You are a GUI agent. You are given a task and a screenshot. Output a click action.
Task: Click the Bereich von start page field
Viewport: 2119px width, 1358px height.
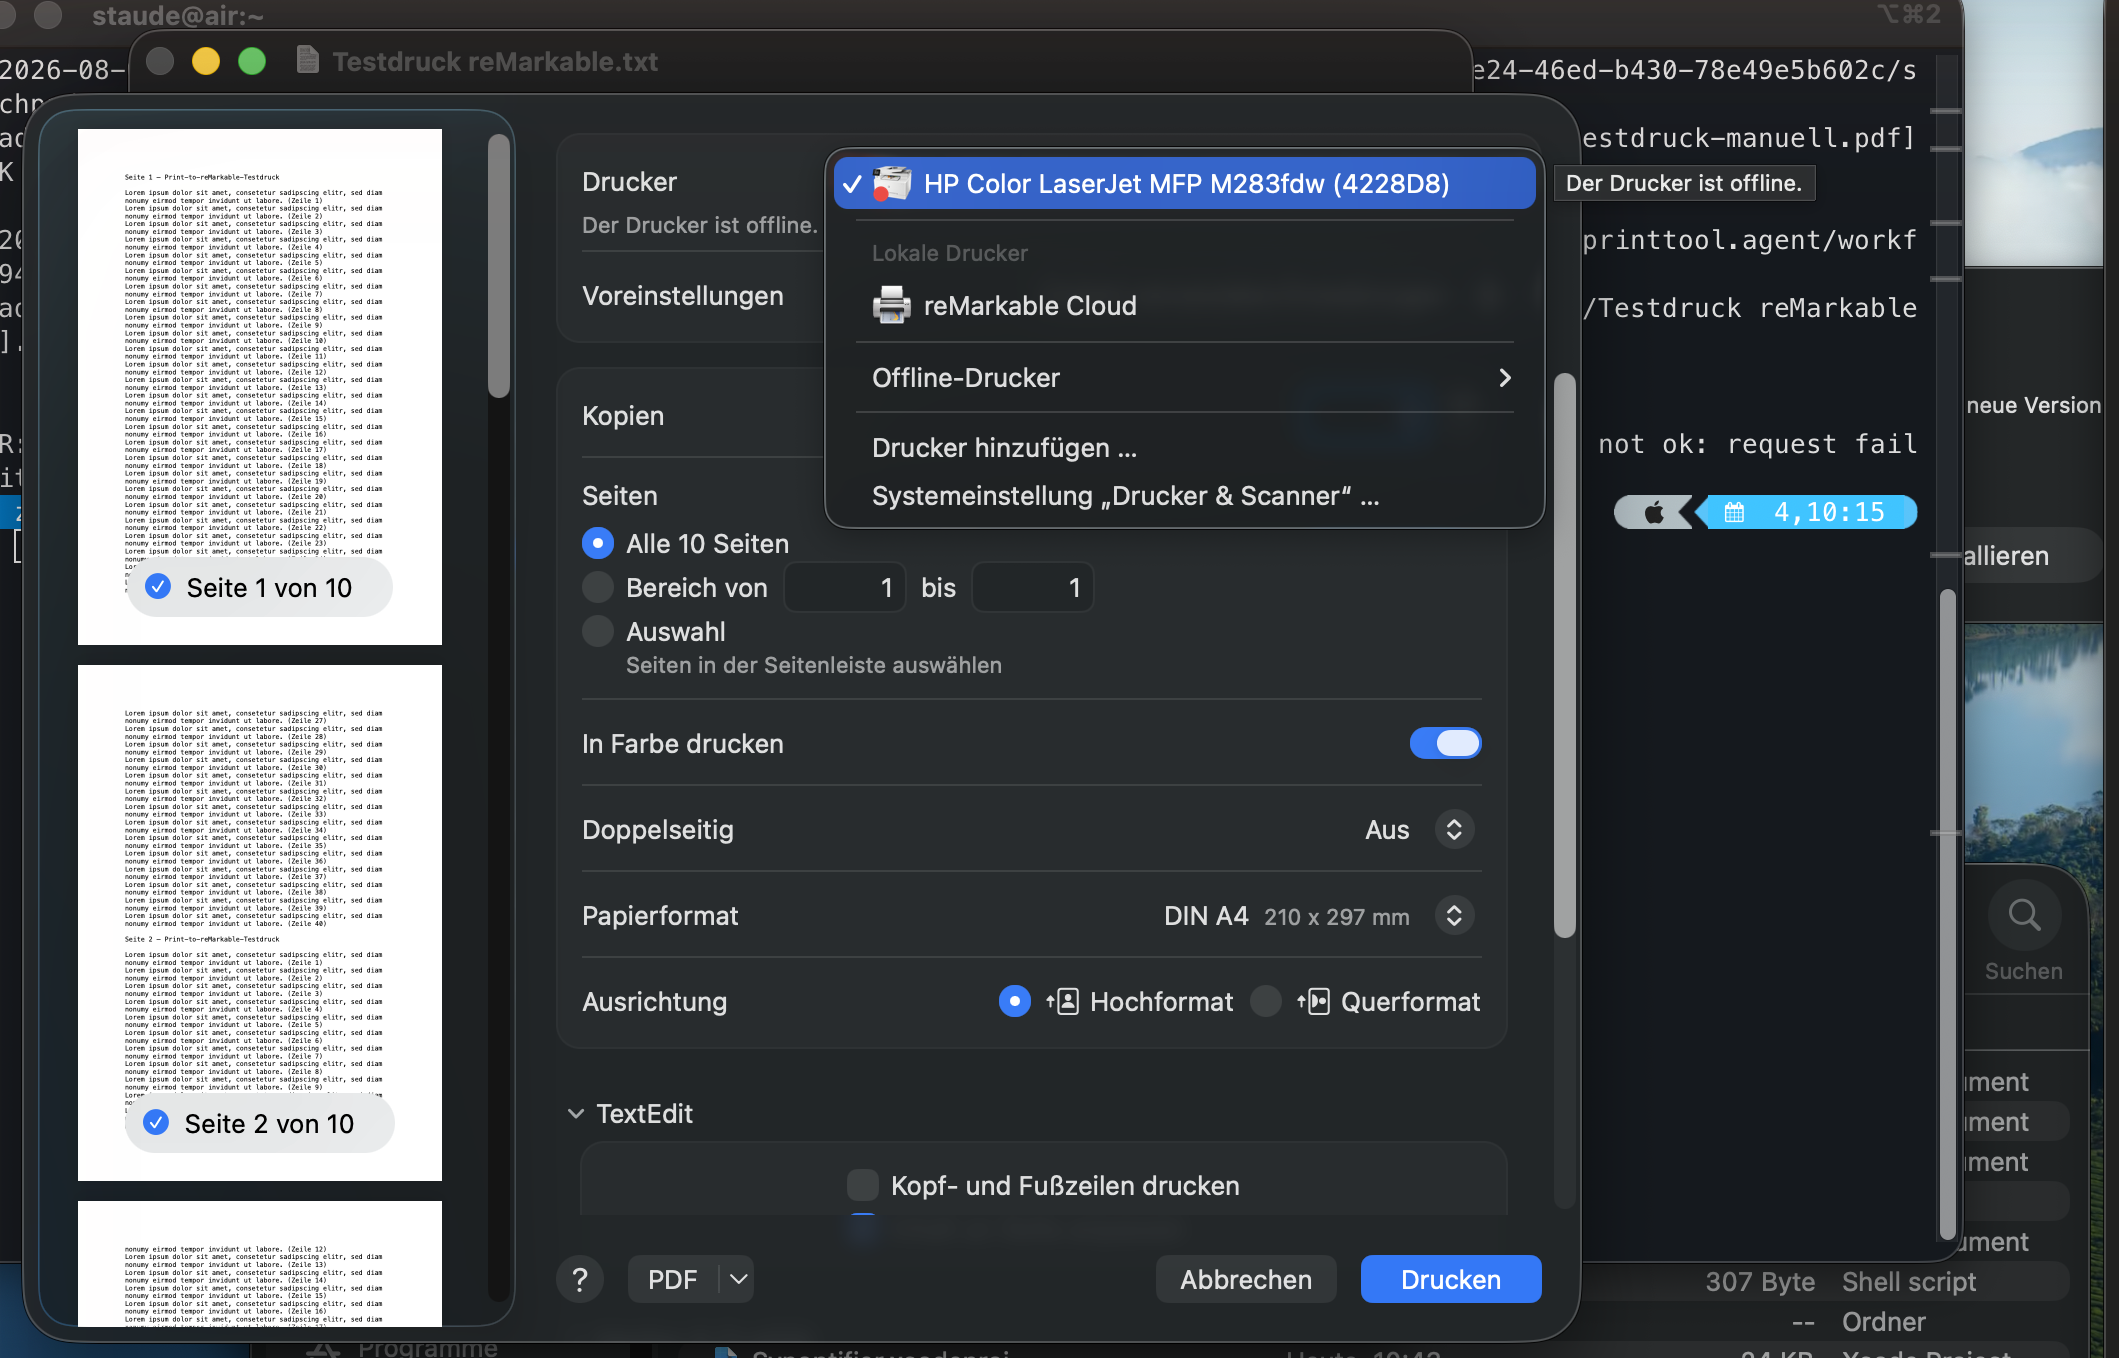pyautogui.click(x=845, y=587)
